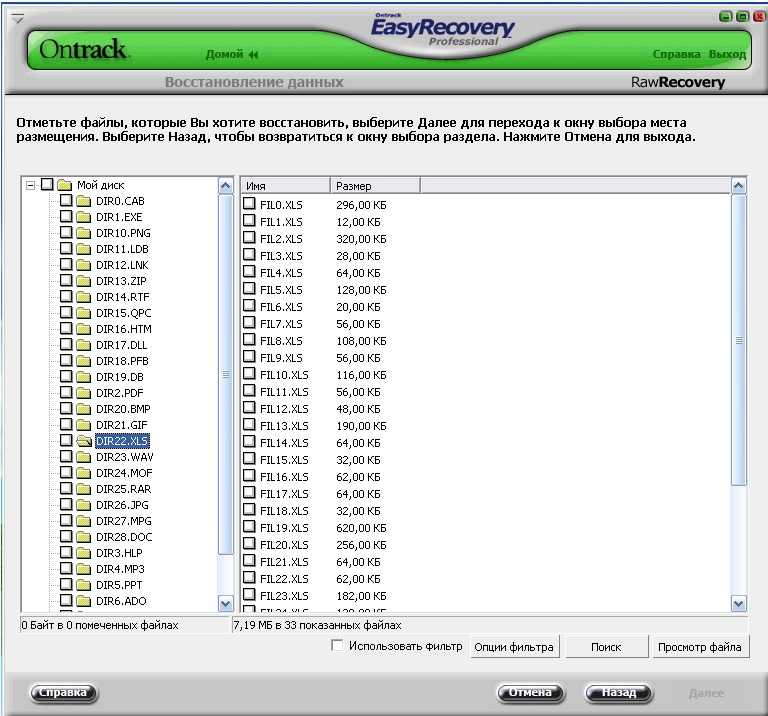Enable the Использовать фильтр checkbox

(337, 645)
